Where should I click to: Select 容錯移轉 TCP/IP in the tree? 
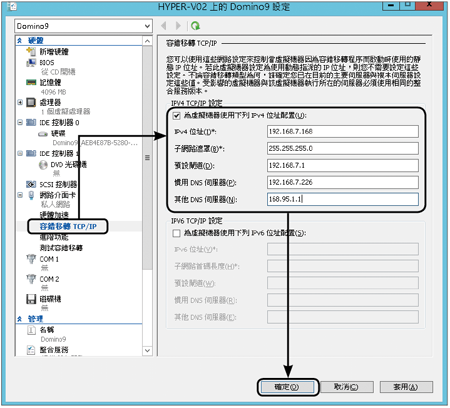pos(68,227)
